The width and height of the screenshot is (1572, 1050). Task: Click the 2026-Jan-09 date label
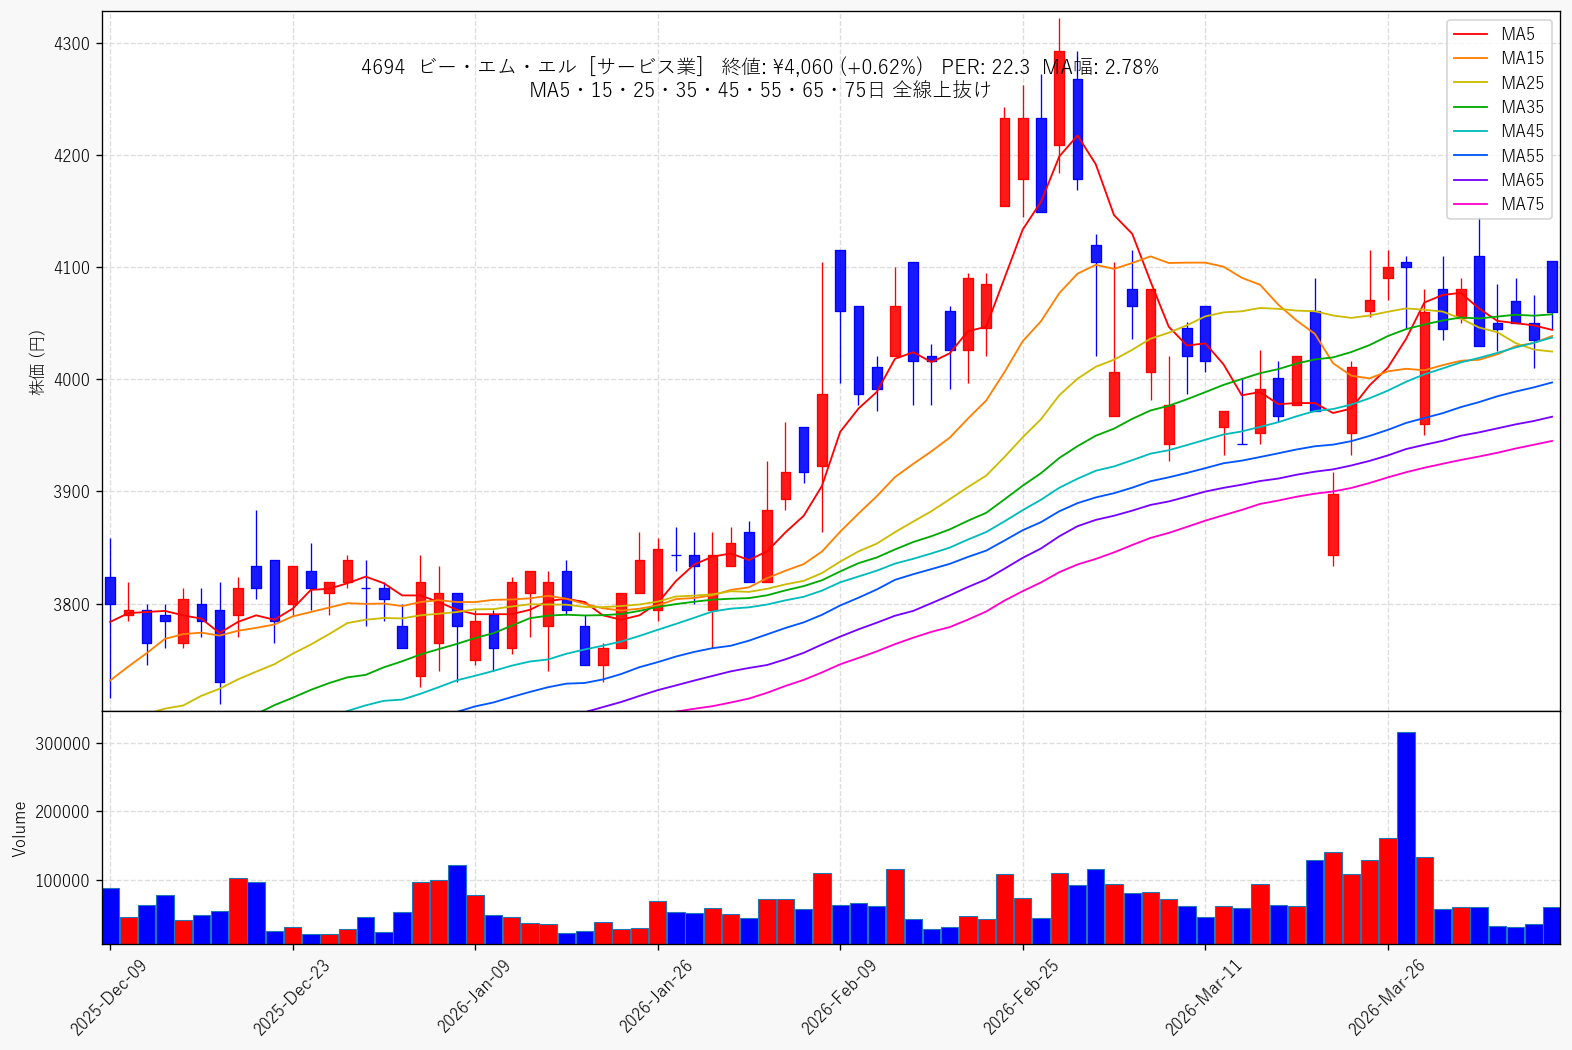coord(474,997)
